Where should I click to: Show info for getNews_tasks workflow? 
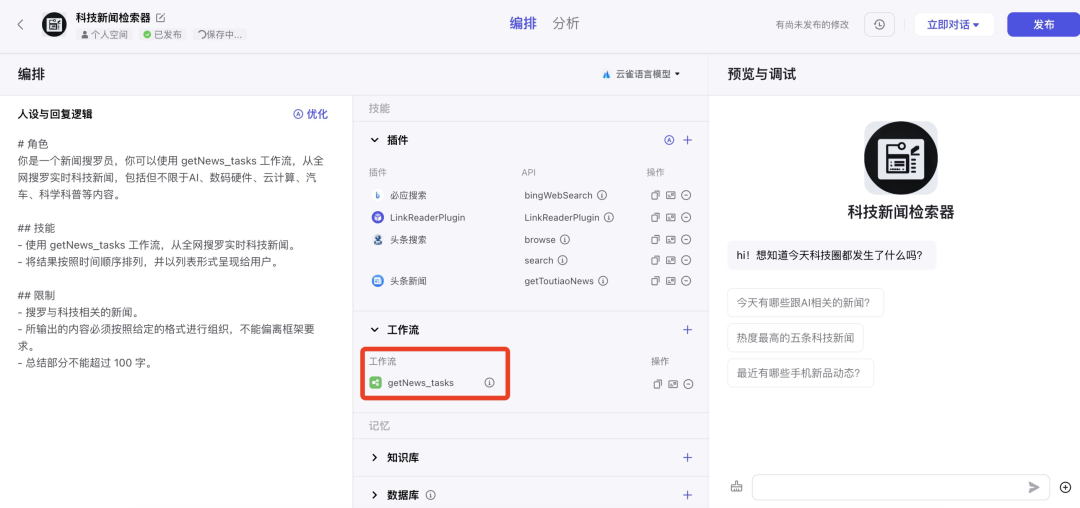click(x=489, y=383)
